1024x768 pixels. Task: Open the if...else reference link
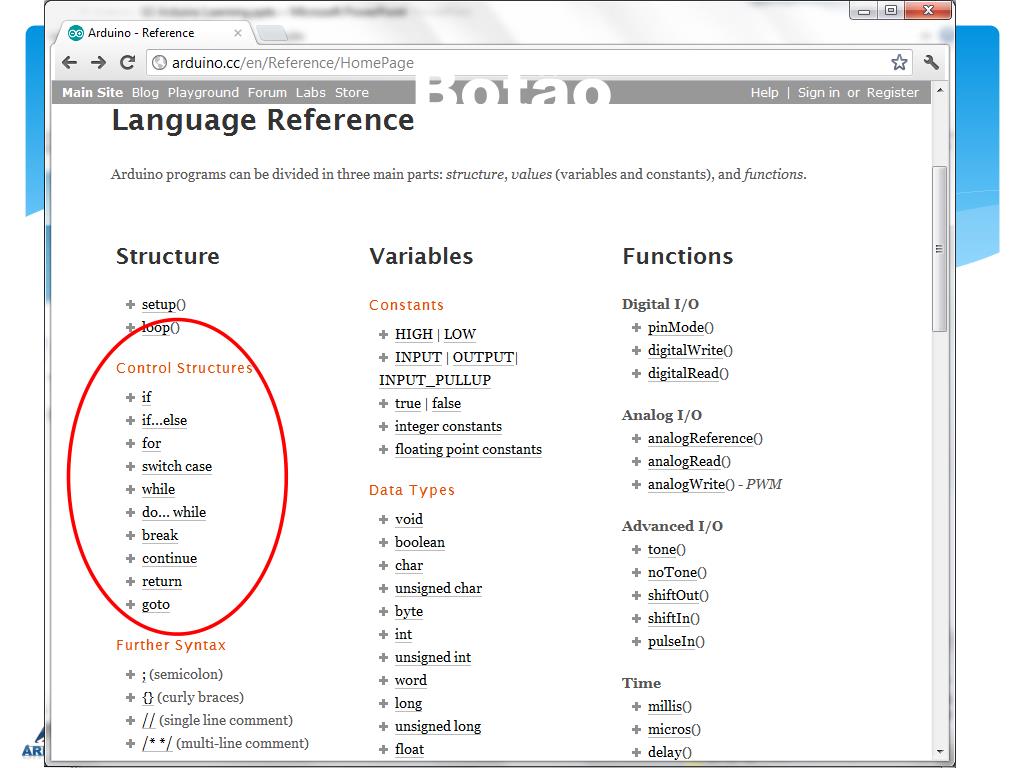(165, 420)
